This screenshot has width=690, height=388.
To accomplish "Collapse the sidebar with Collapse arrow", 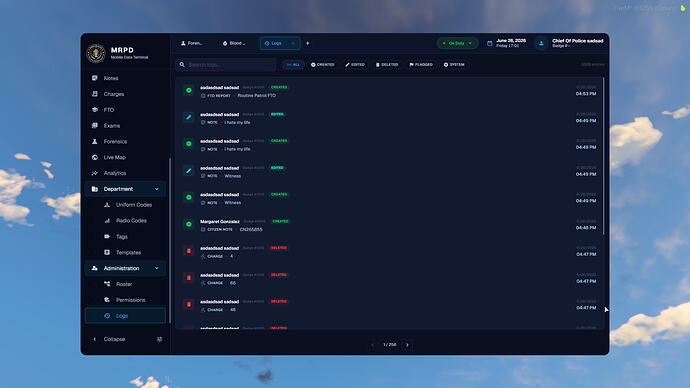I will click(95, 339).
